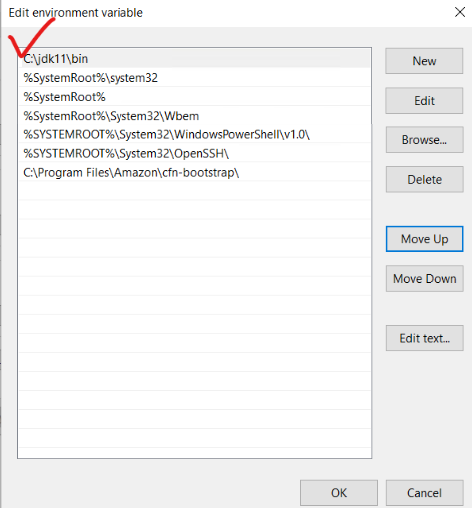The height and width of the screenshot is (508, 472).
Task: Close the Edit environment variable window
Action: click(x=460, y=12)
